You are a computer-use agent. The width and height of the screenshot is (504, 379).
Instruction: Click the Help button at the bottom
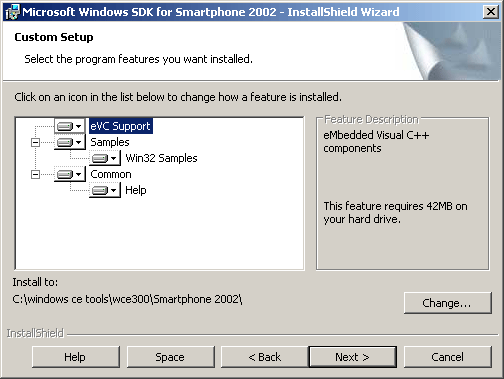[76, 357]
